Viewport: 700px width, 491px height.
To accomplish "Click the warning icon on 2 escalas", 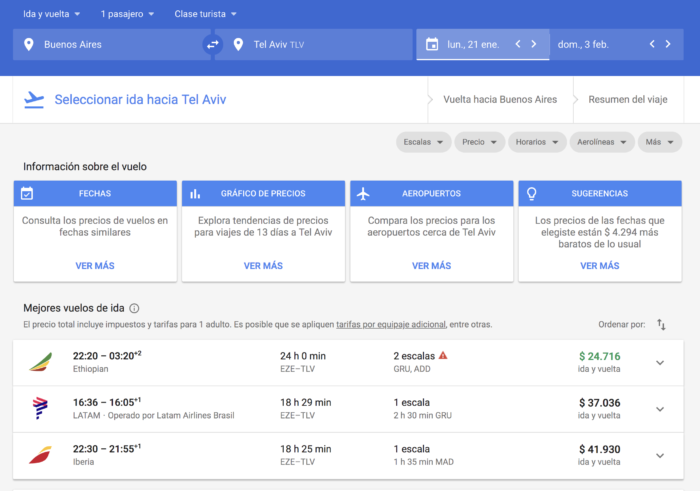I will [443, 355].
